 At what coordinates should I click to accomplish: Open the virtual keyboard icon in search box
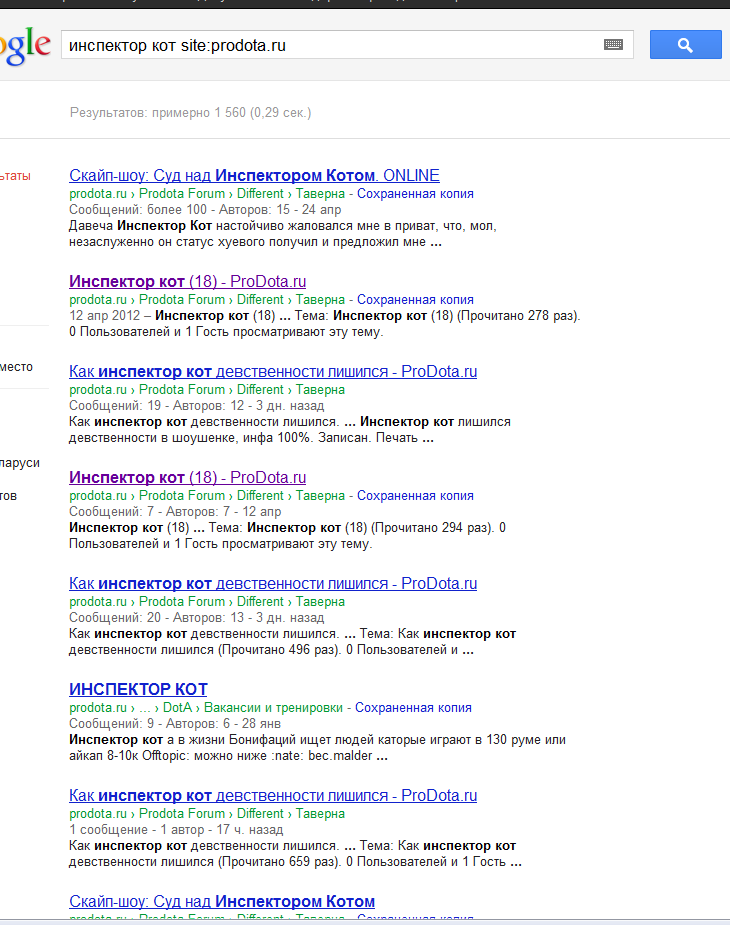tap(613, 45)
